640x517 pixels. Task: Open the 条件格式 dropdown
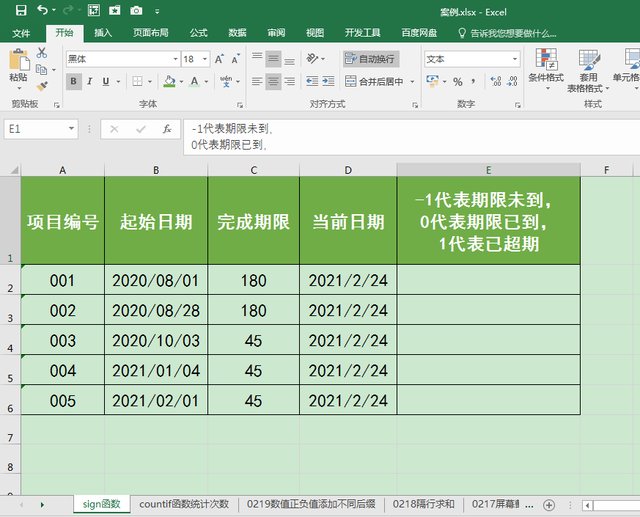pyautogui.click(x=546, y=69)
